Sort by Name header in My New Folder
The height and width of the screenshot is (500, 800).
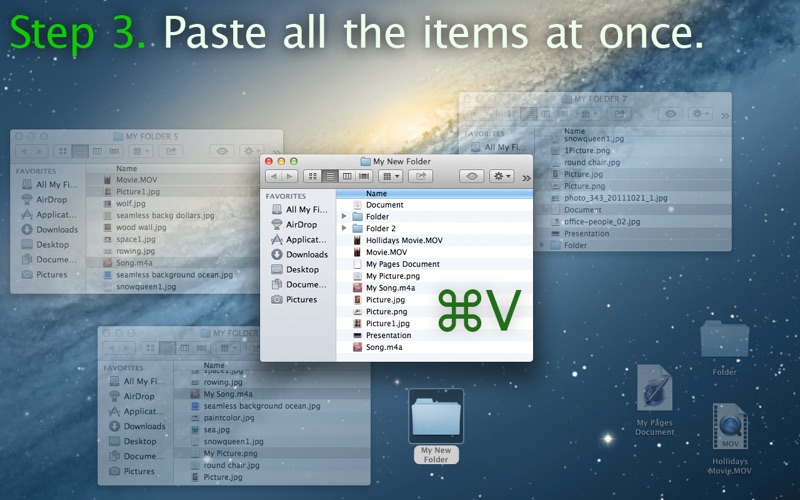click(x=377, y=193)
